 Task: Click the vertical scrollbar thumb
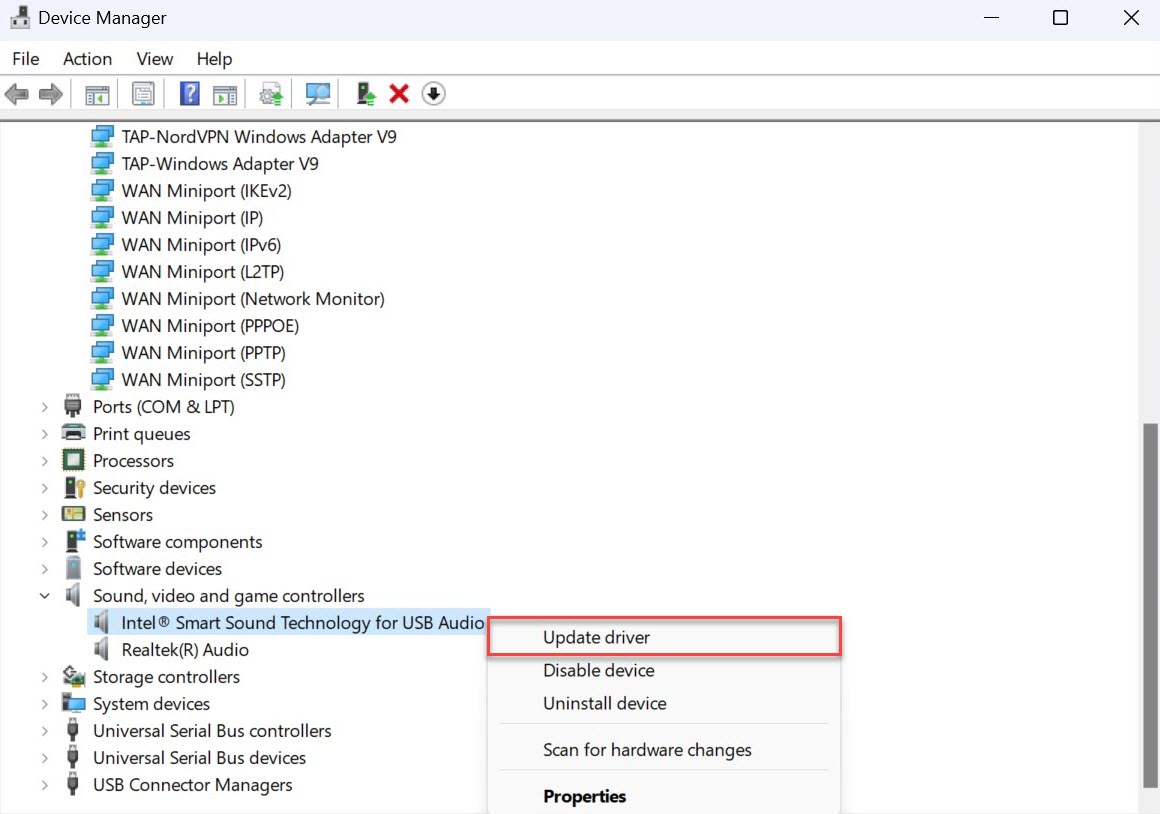click(x=1150, y=600)
